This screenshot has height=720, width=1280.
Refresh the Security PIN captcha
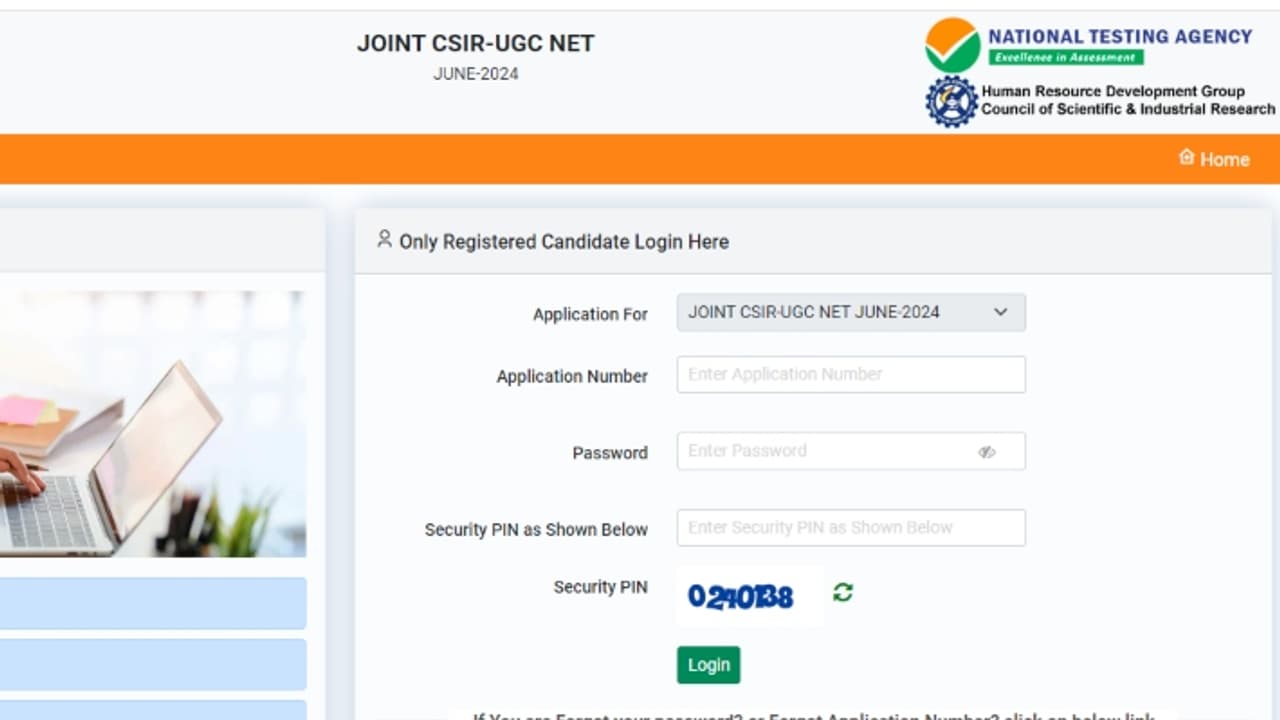click(x=841, y=593)
